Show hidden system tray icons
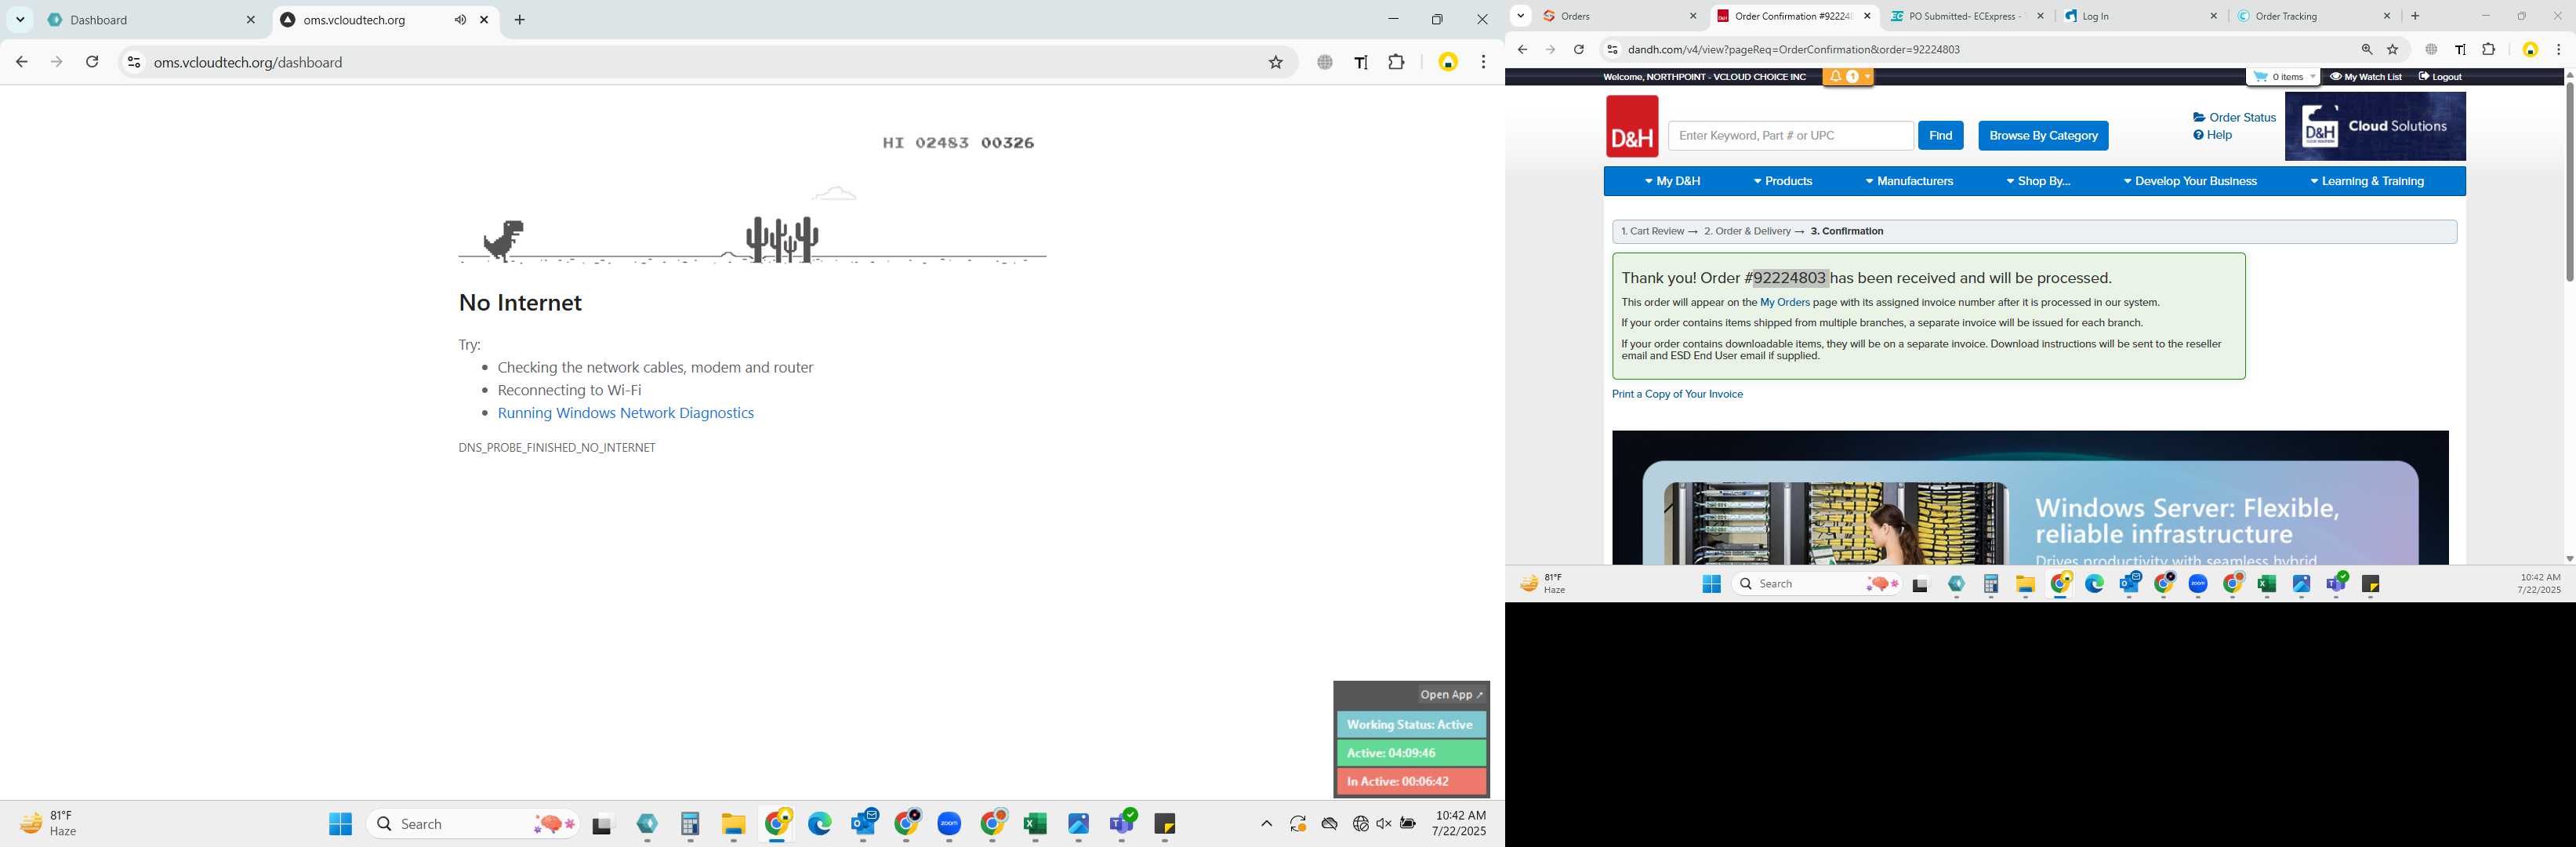The width and height of the screenshot is (2576, 847). [x=1266, y=824]
